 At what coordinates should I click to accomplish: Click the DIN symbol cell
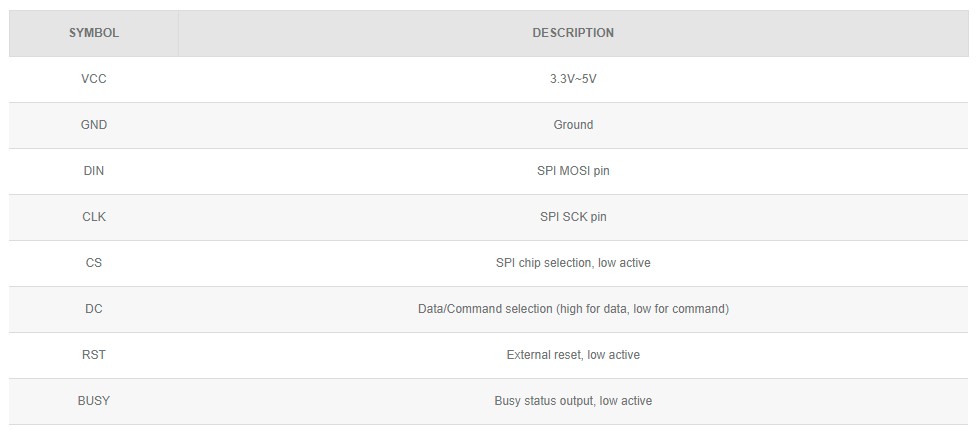pyautogui.click(x=94, y=171)
